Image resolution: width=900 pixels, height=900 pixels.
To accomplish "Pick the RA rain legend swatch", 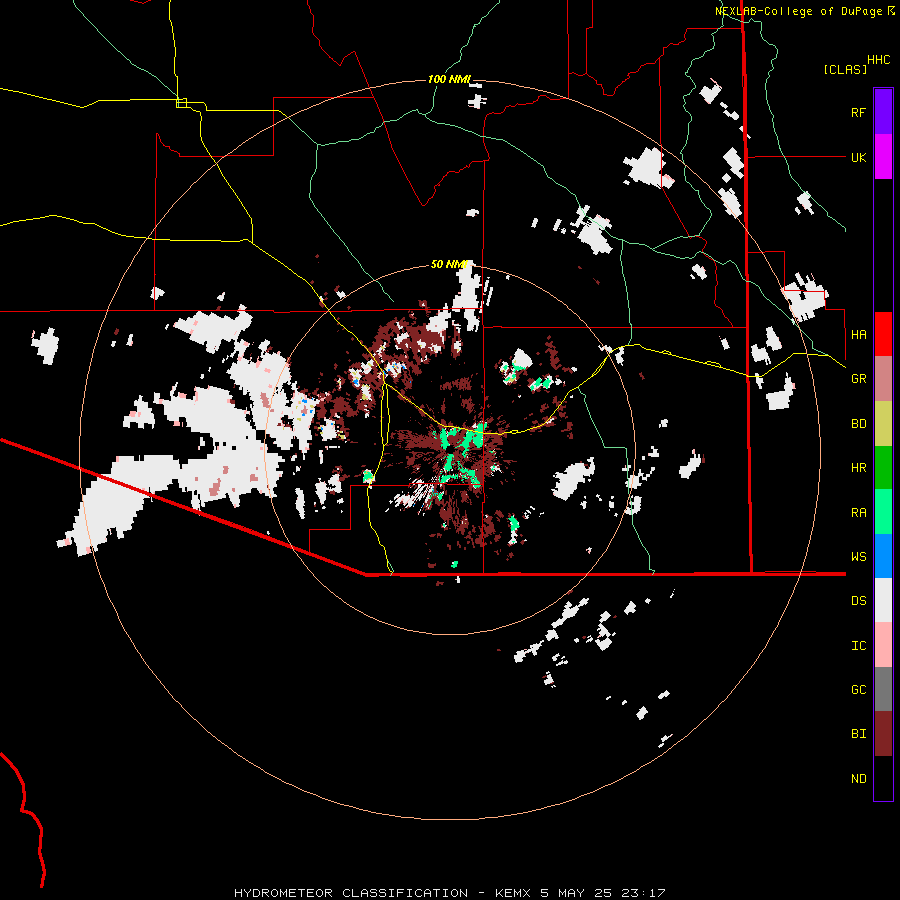I will click(x=883, y=512).
